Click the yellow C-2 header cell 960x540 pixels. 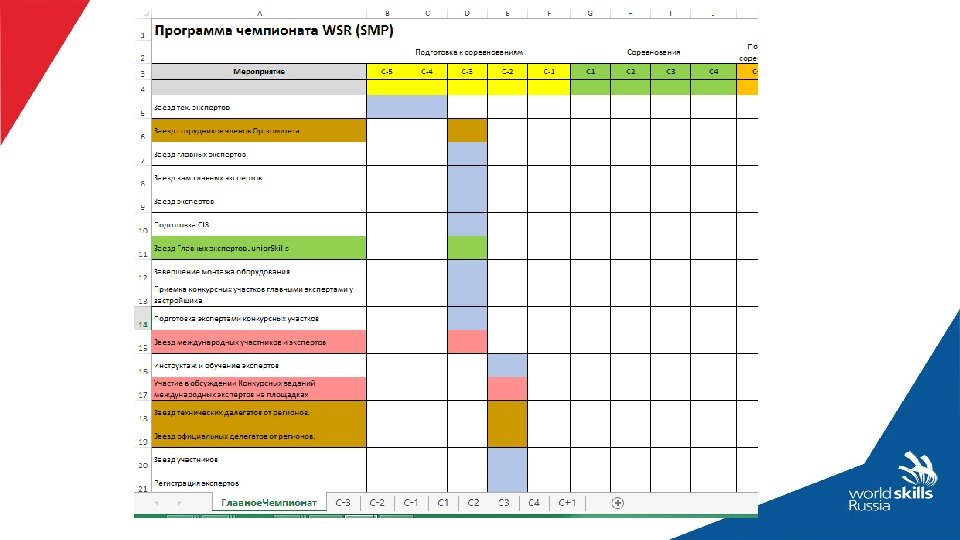(x=508, y=72)
